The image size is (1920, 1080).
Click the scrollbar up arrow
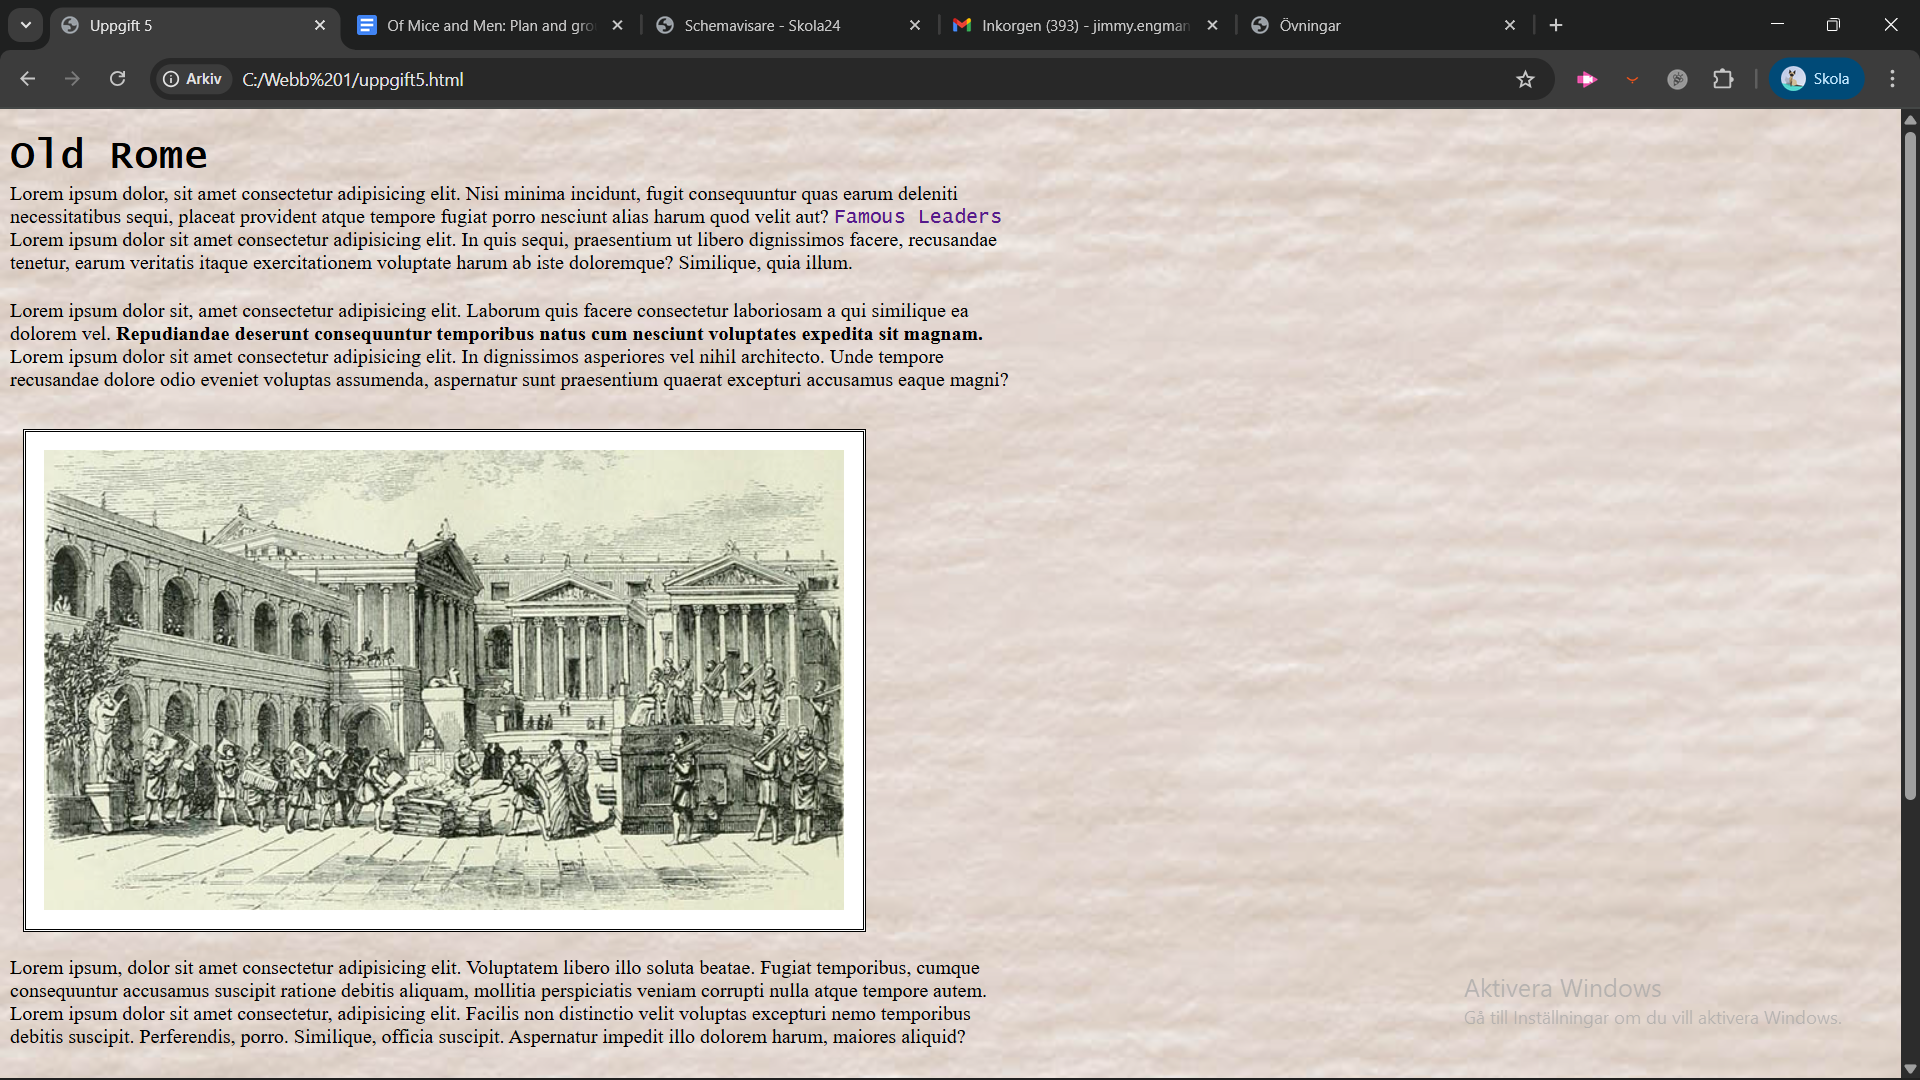[x=1910, y=119]
